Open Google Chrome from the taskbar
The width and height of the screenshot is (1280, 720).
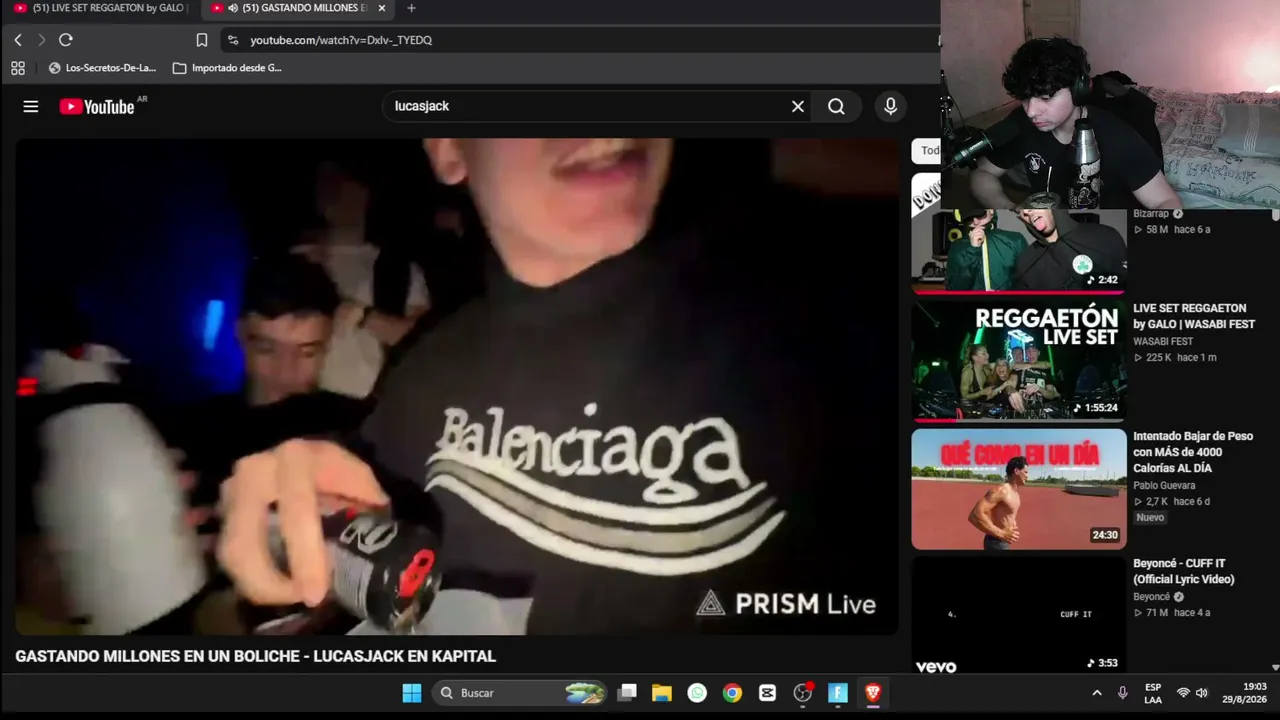click(733, 693)
